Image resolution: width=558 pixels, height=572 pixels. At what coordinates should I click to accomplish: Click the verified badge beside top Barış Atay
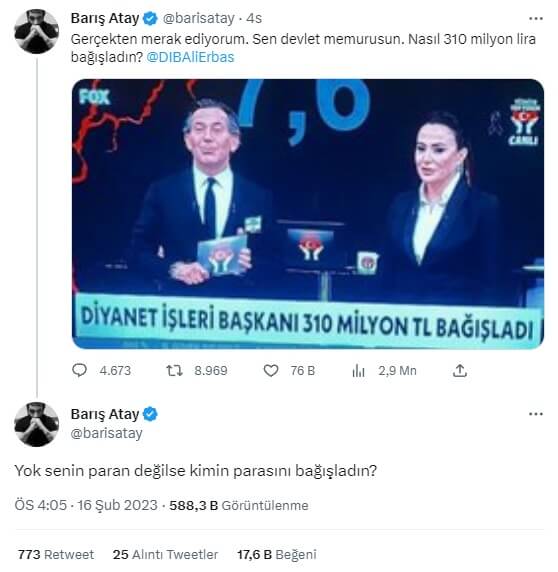pyautogui.click(x=150, y=18)
